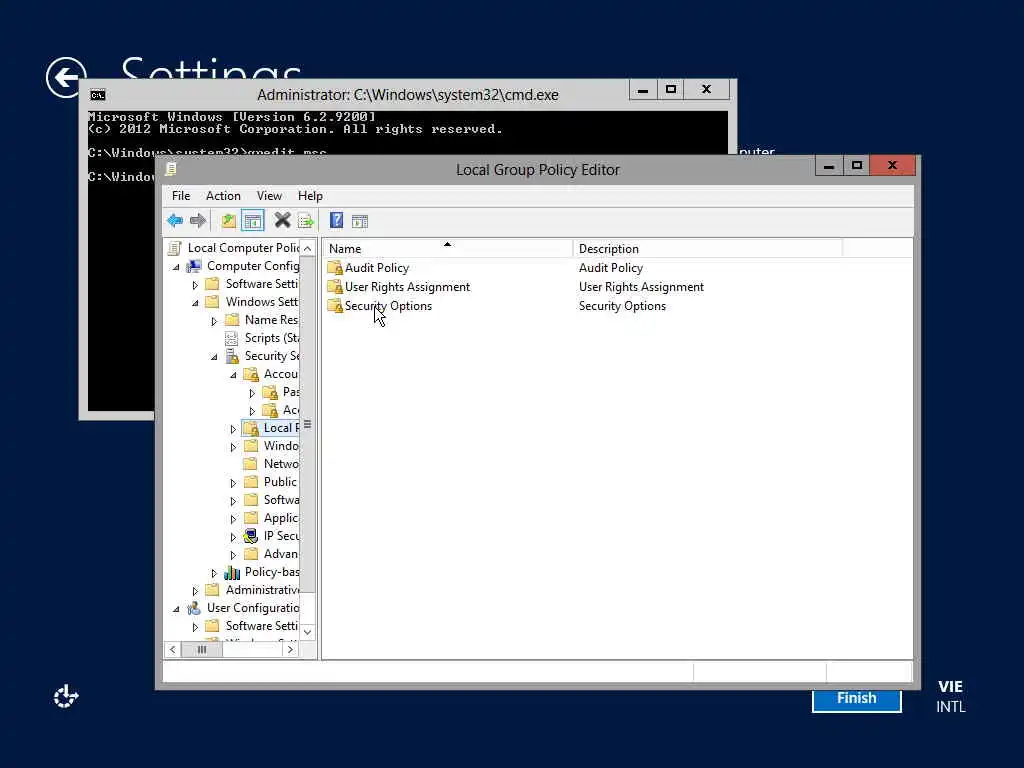This screenshot has height=768, width=1024.
Task: Open the Action menu
Action: [223, 196]
